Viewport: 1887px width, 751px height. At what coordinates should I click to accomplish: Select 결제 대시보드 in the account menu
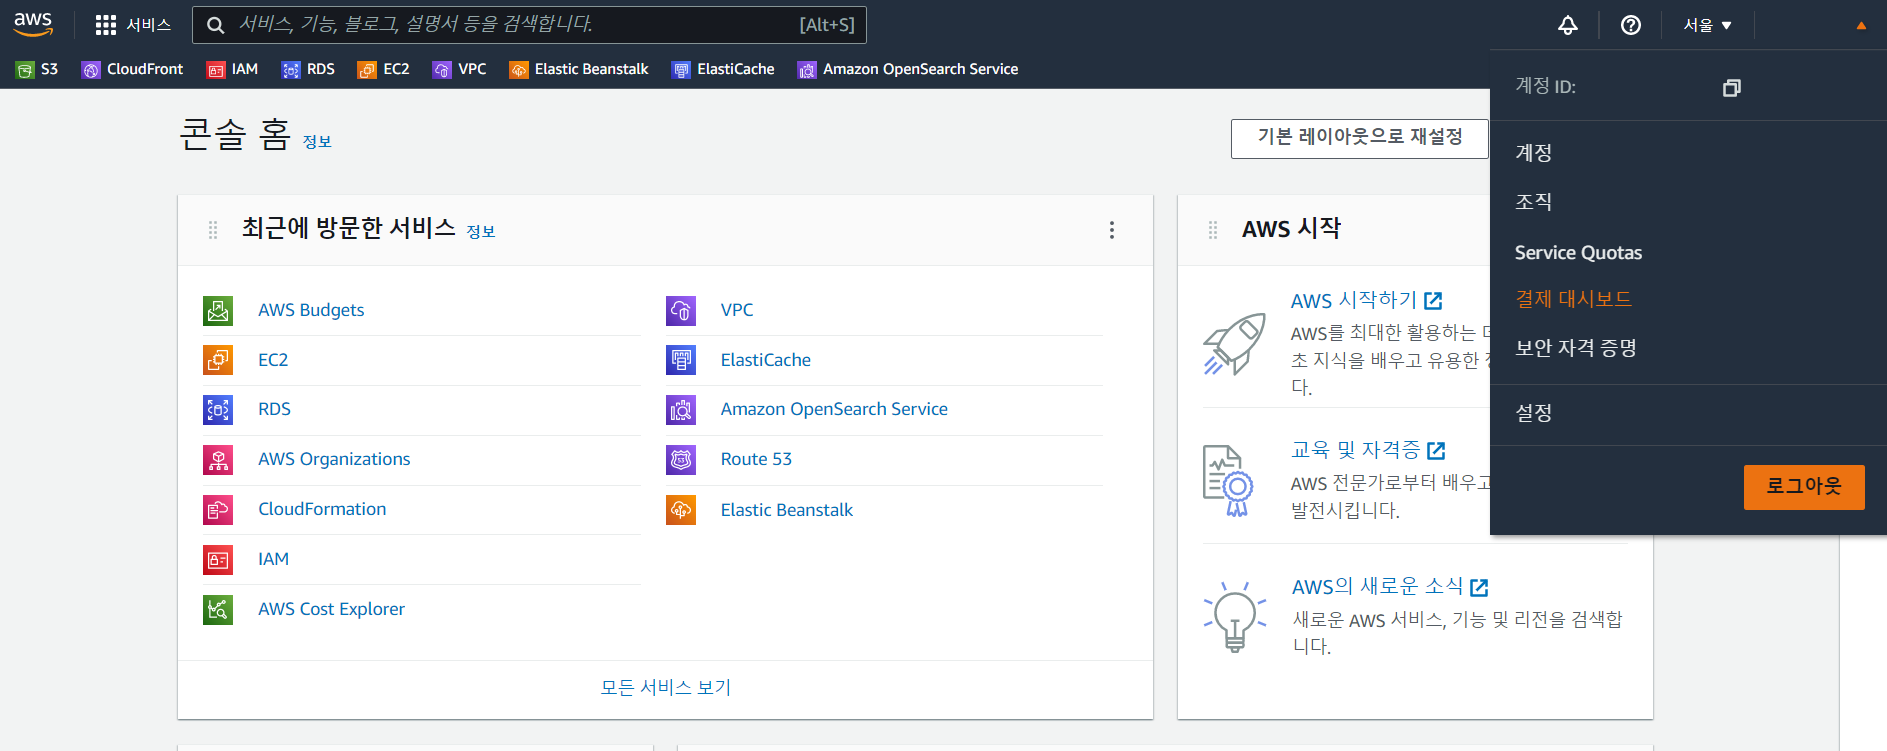point(1573,298)
